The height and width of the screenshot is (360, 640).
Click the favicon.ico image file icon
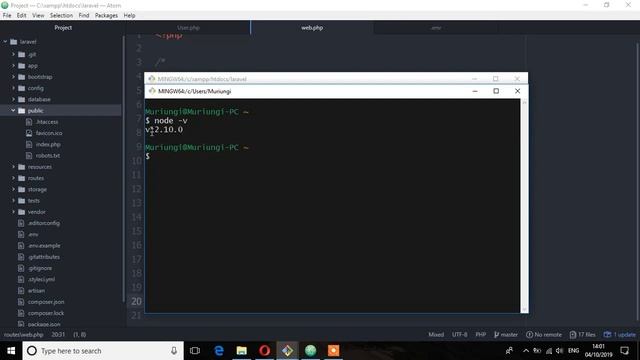tap(29, 133)
